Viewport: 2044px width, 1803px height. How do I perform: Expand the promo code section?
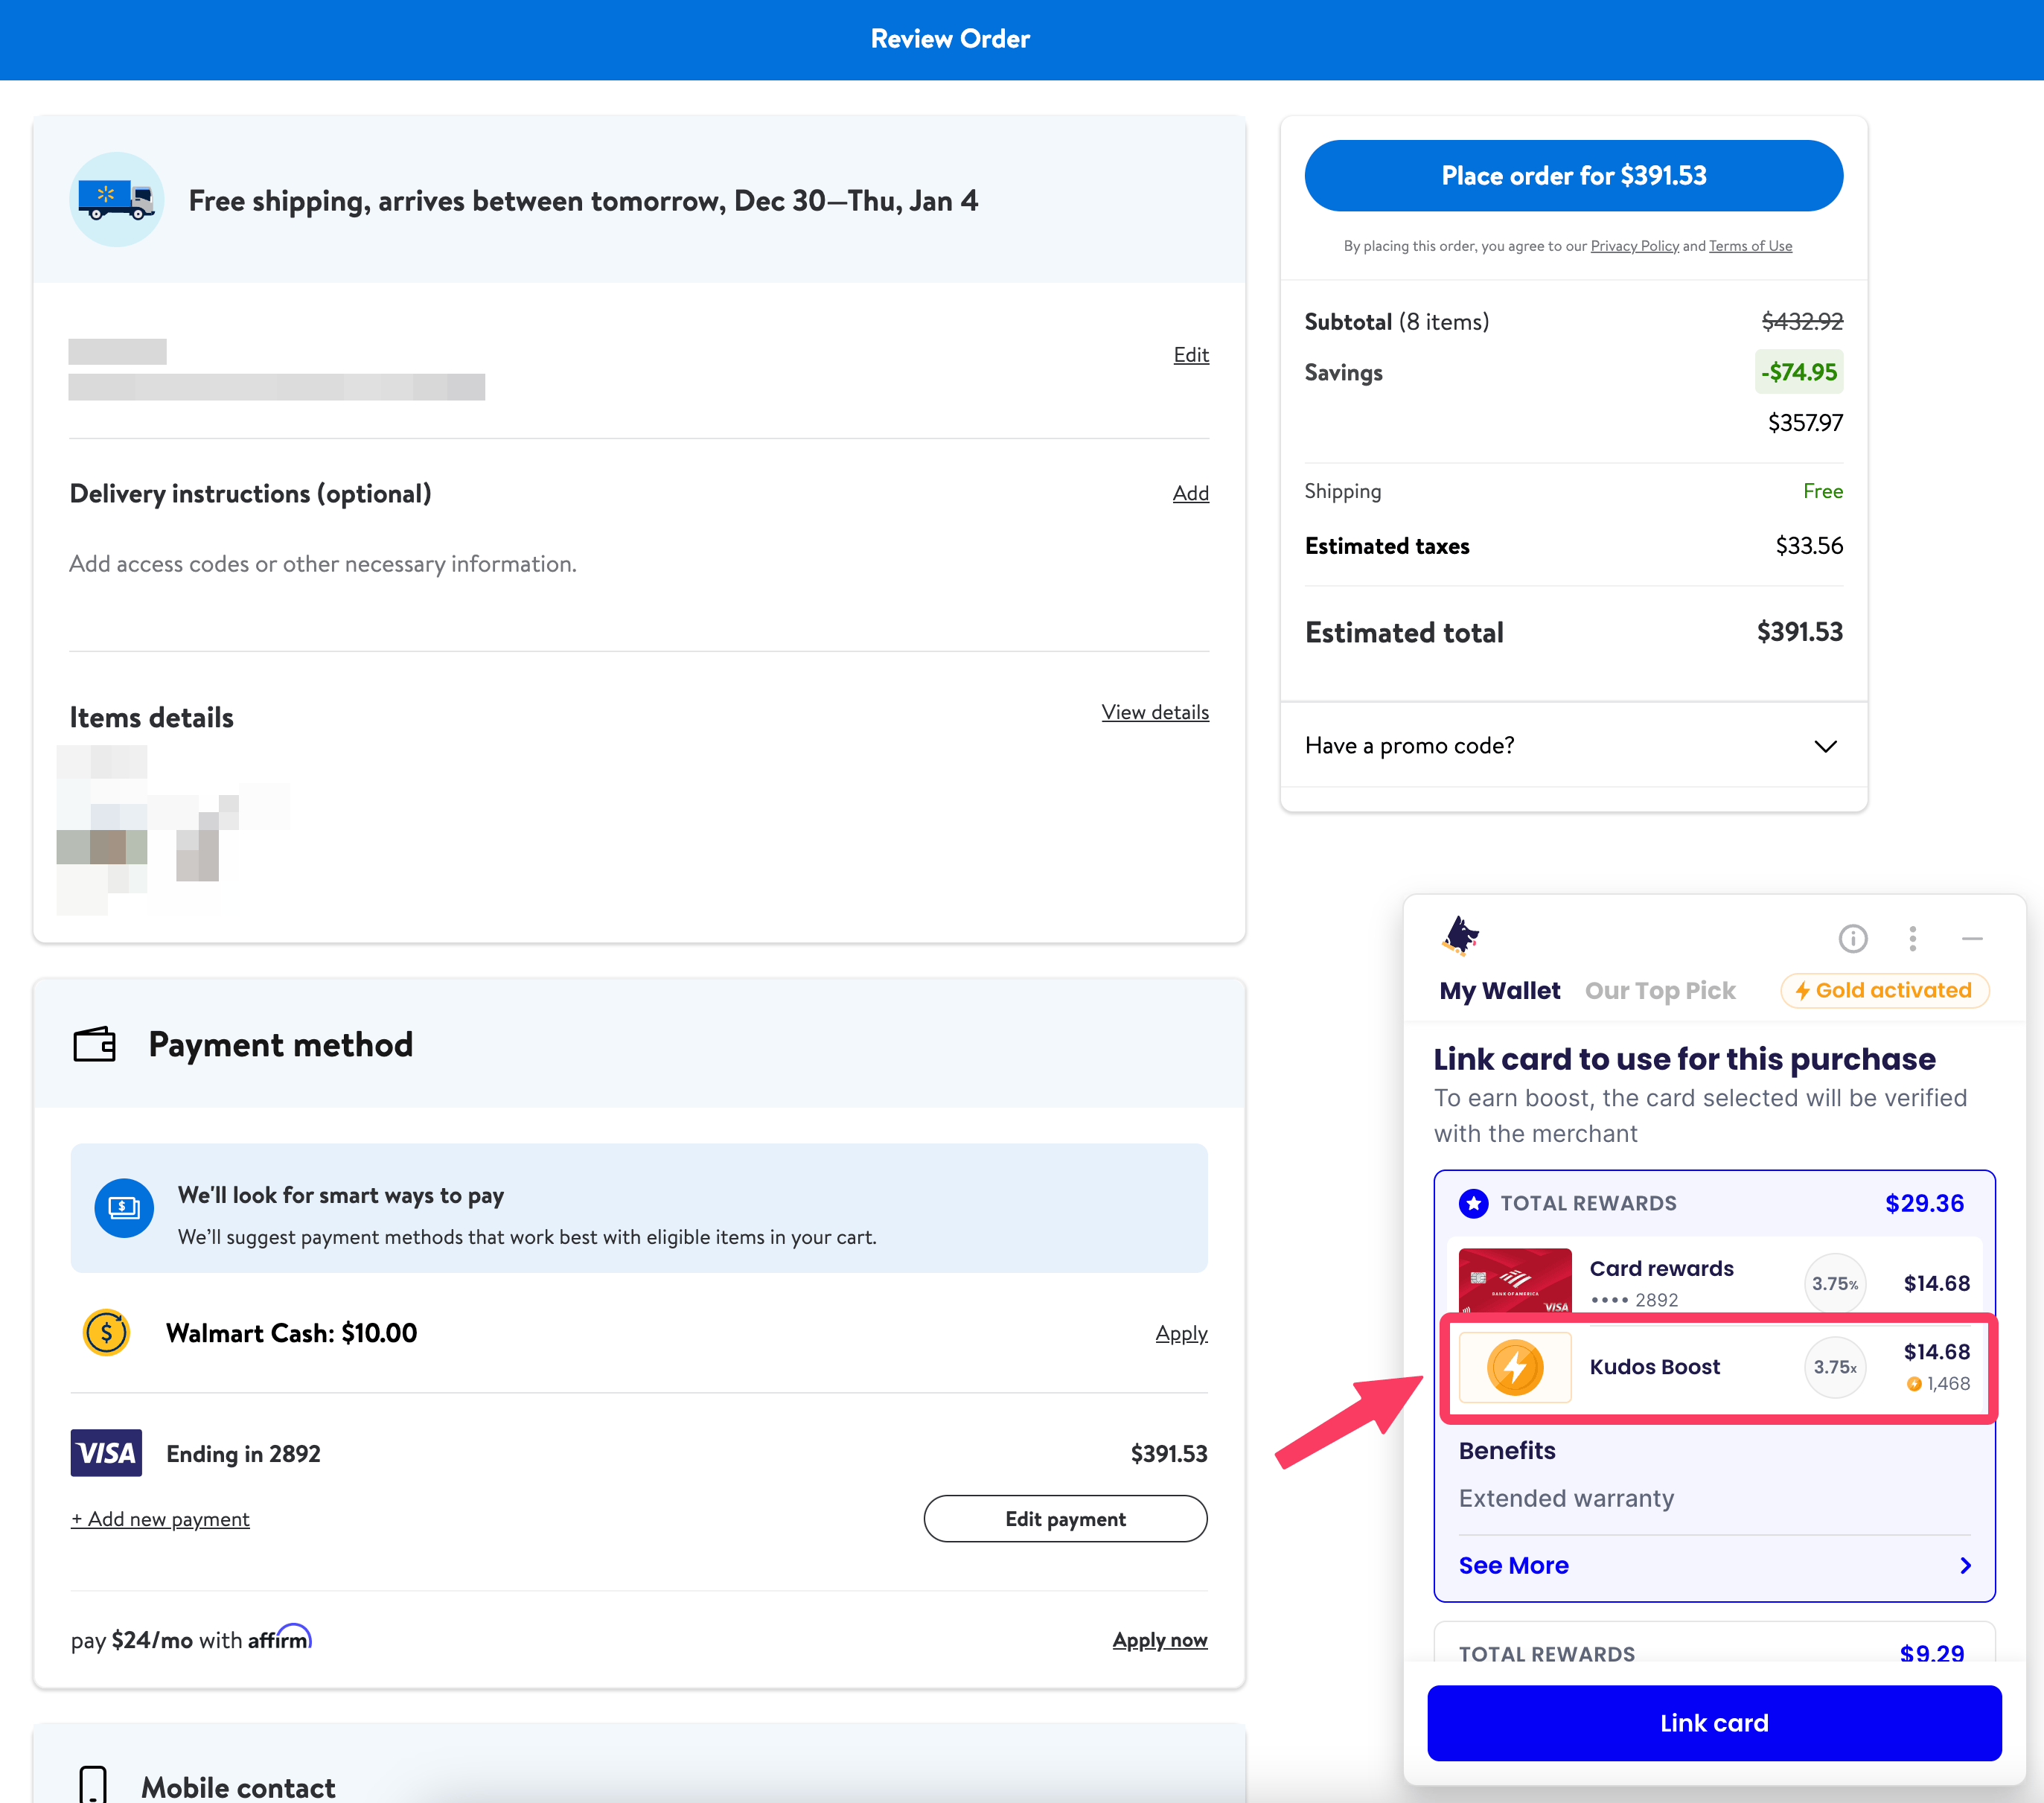point(1825,746)
